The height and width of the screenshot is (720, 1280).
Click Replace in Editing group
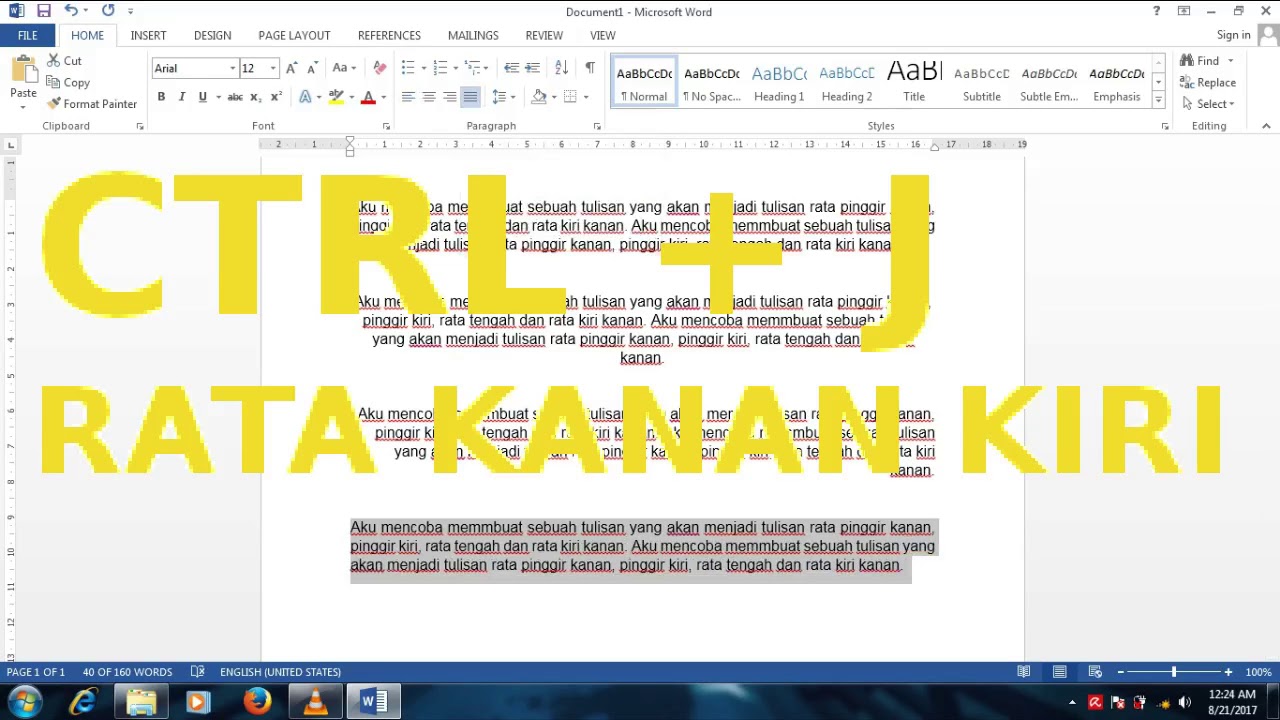pyautogui.click(x=1209, y=83)
